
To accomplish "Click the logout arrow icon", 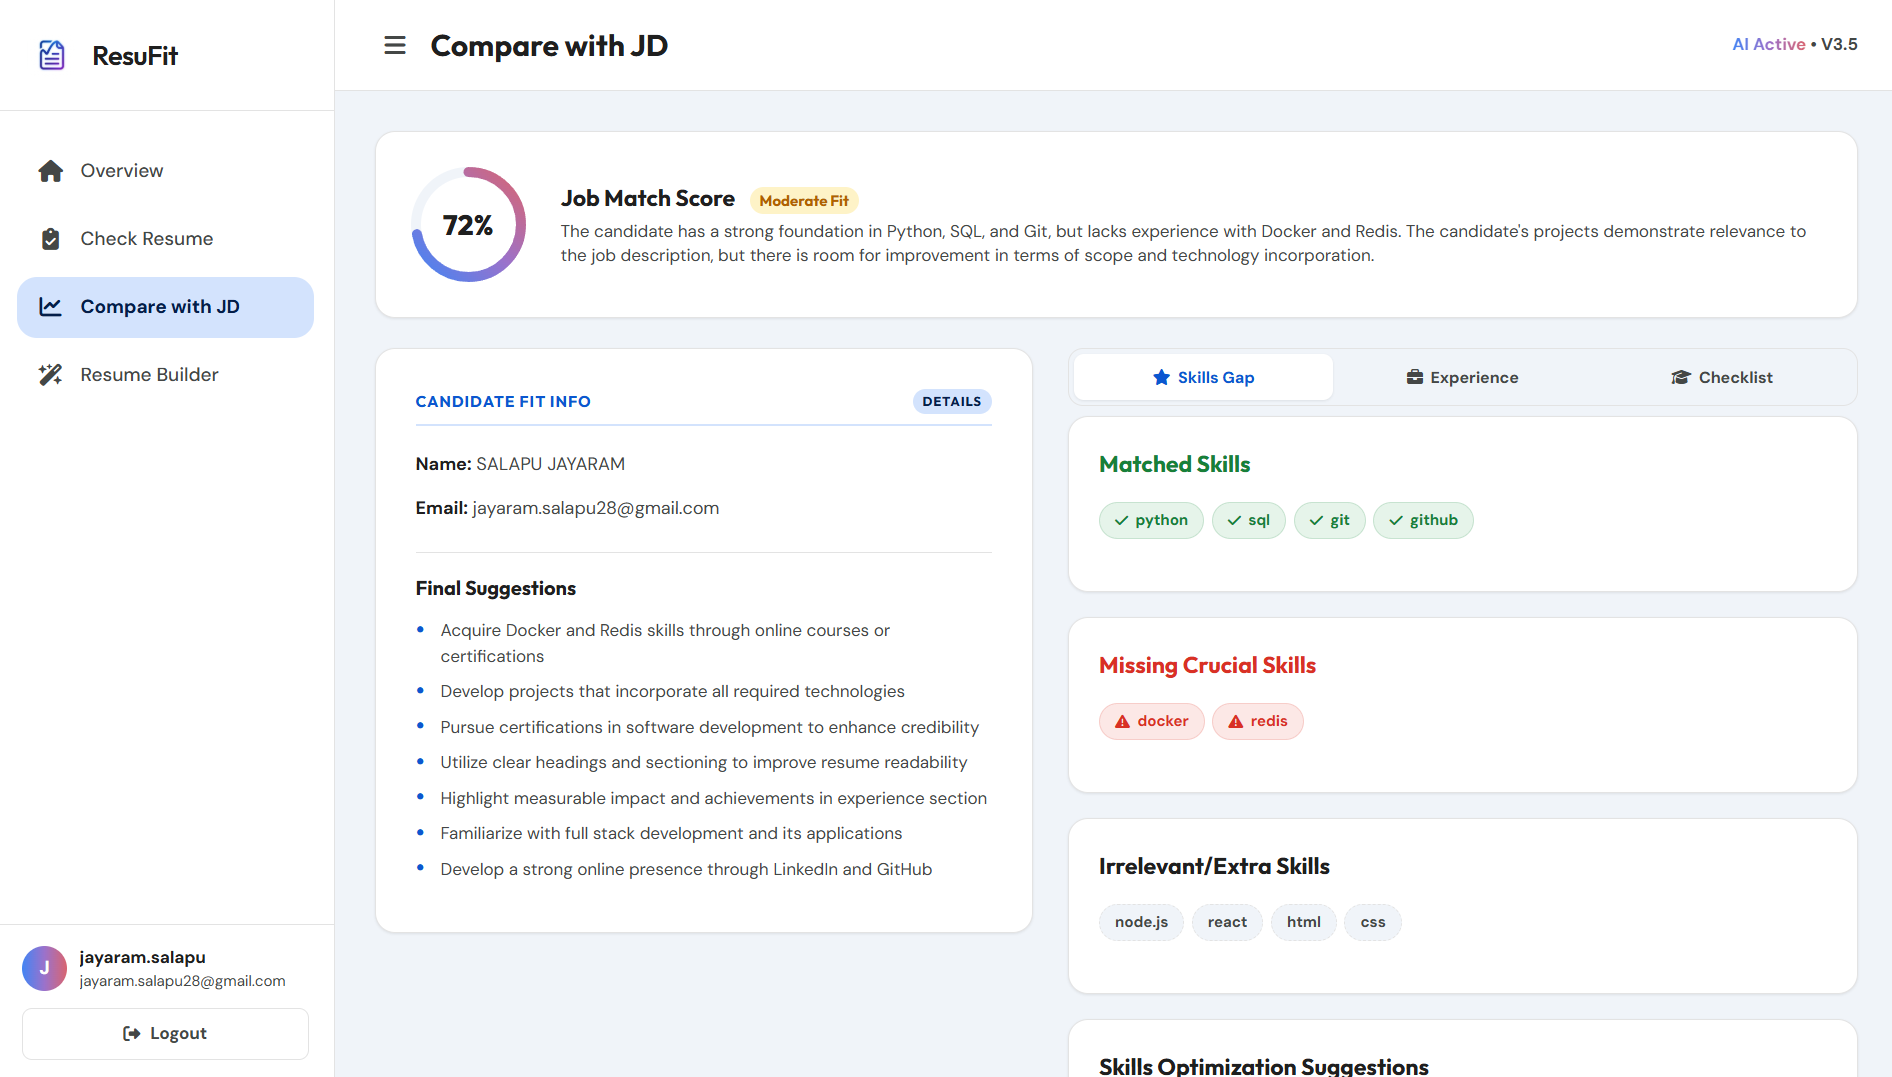I will (131, 1033).
